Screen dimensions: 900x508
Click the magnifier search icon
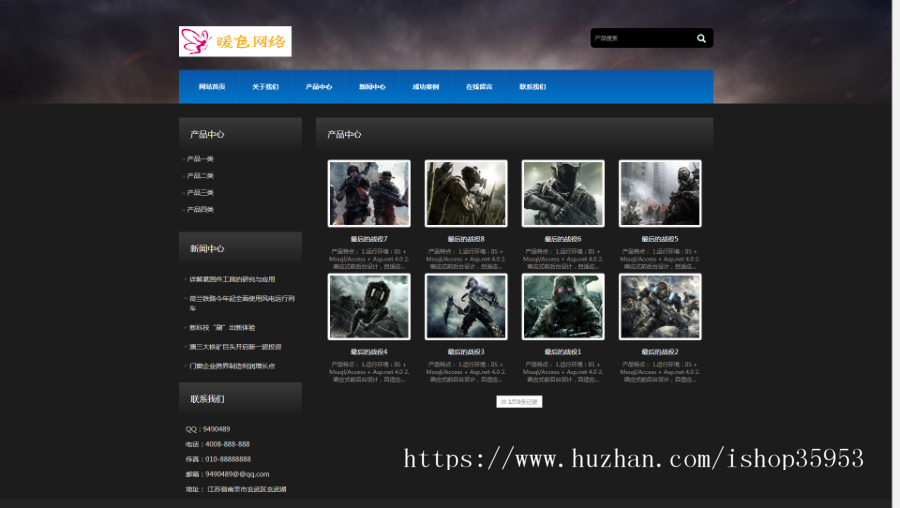pos(701,38)
